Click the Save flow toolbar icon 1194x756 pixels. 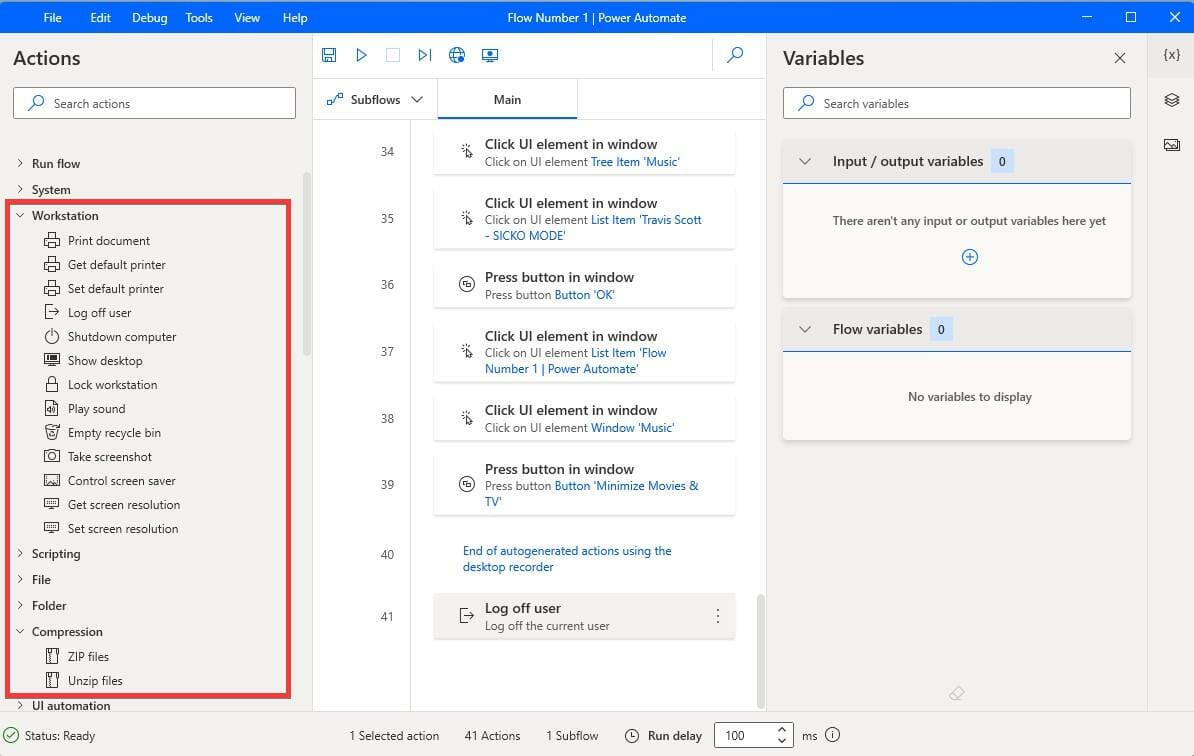click(x=329, y=55)
